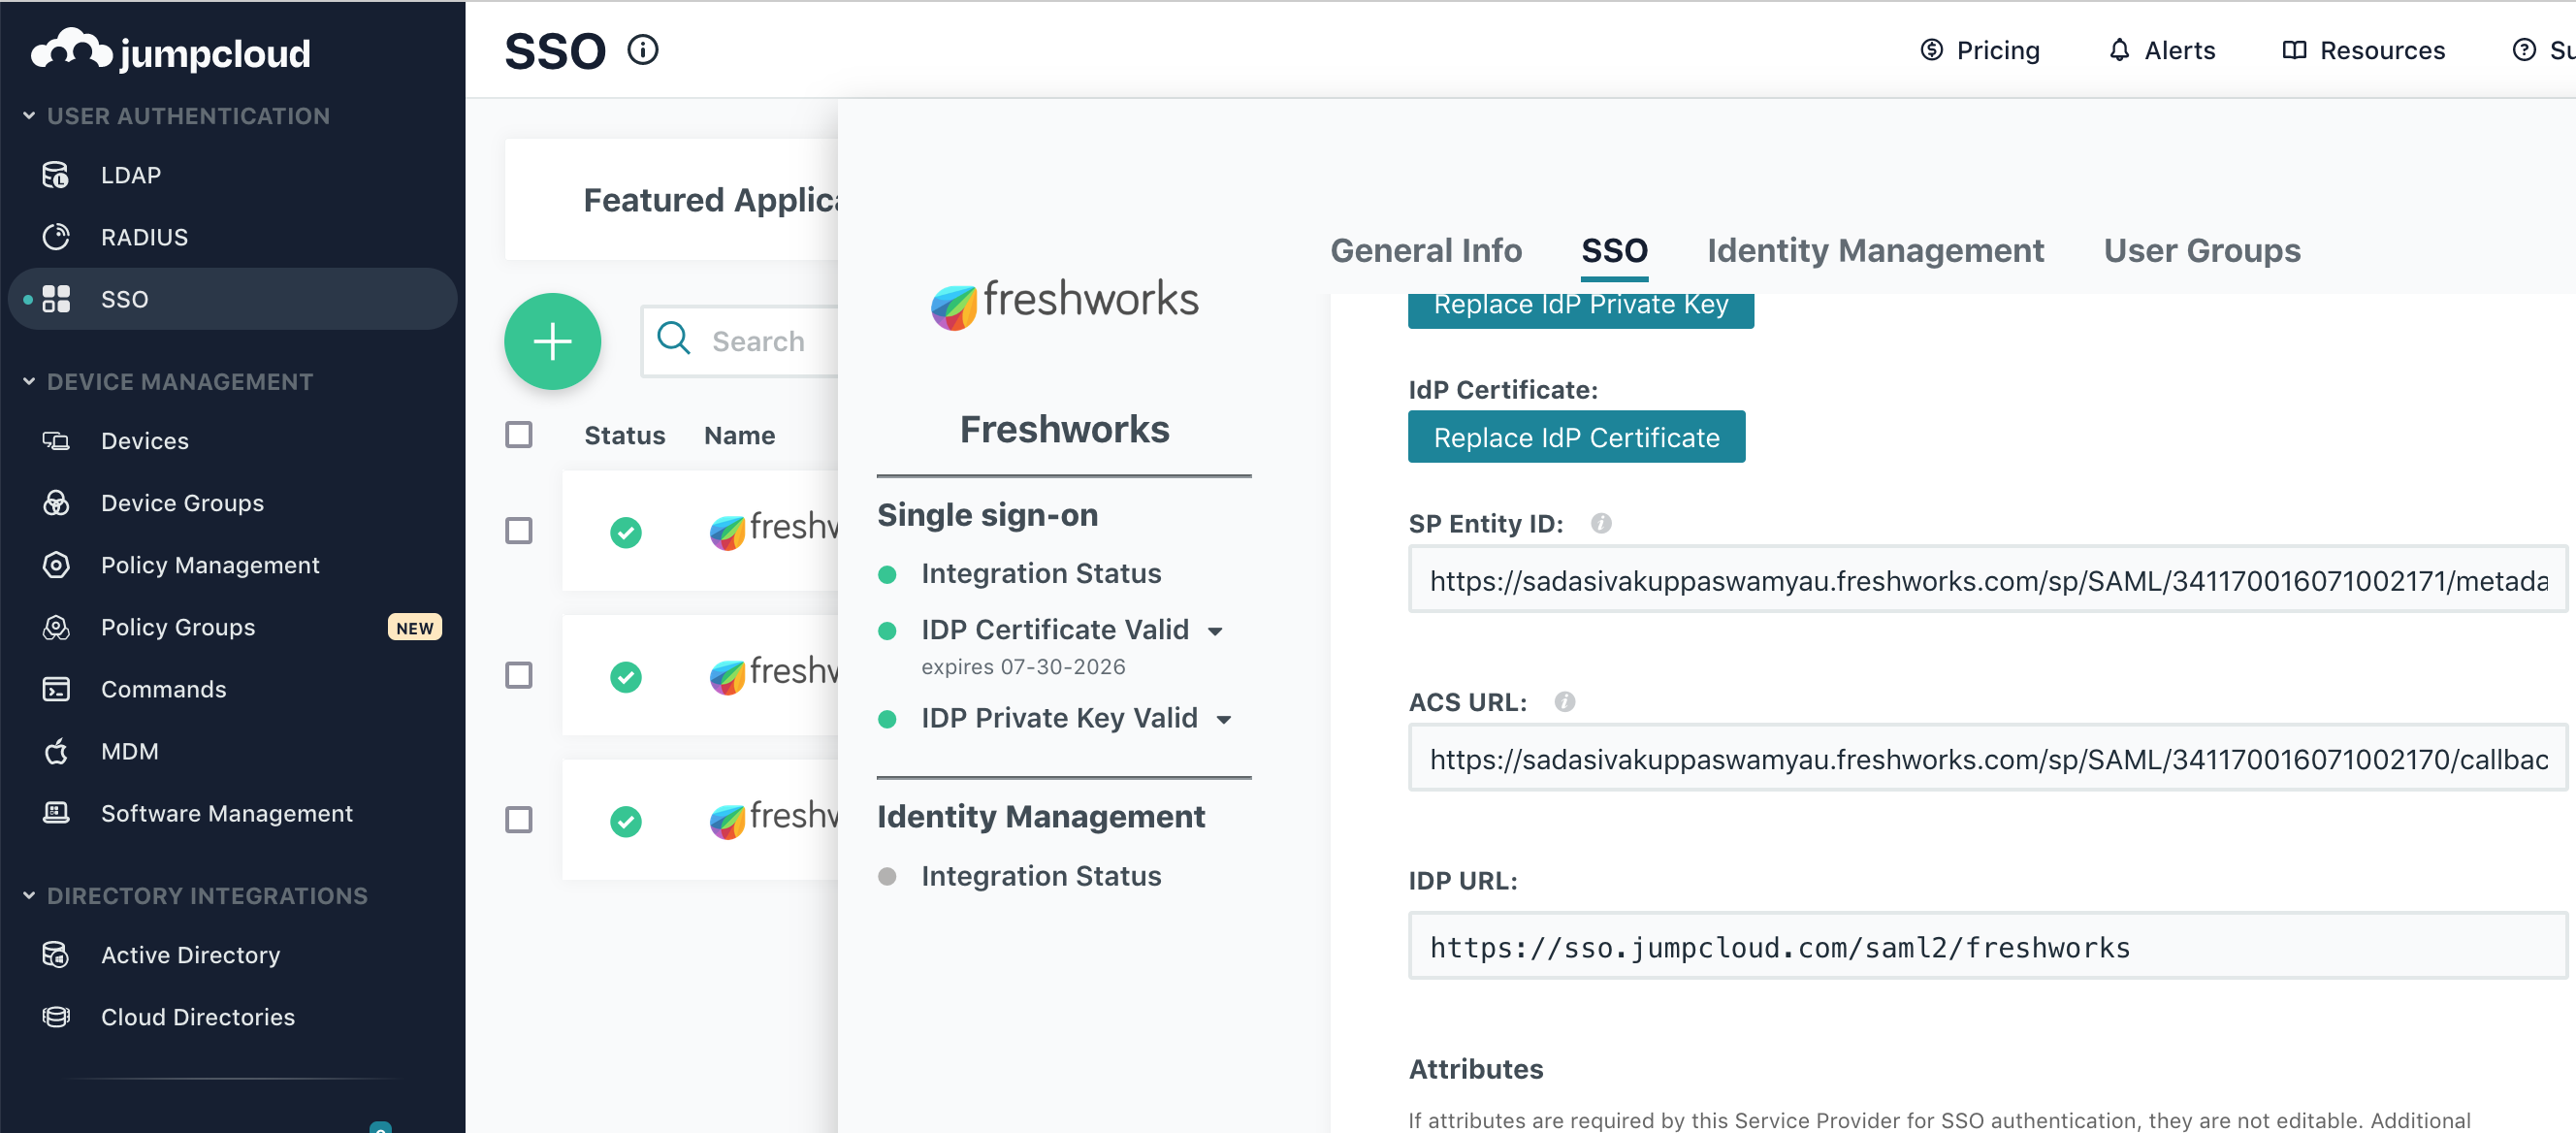2576x1133 pixels.
Task: Toggle the select-all checkbox in table header
Action: coord(518,435)
